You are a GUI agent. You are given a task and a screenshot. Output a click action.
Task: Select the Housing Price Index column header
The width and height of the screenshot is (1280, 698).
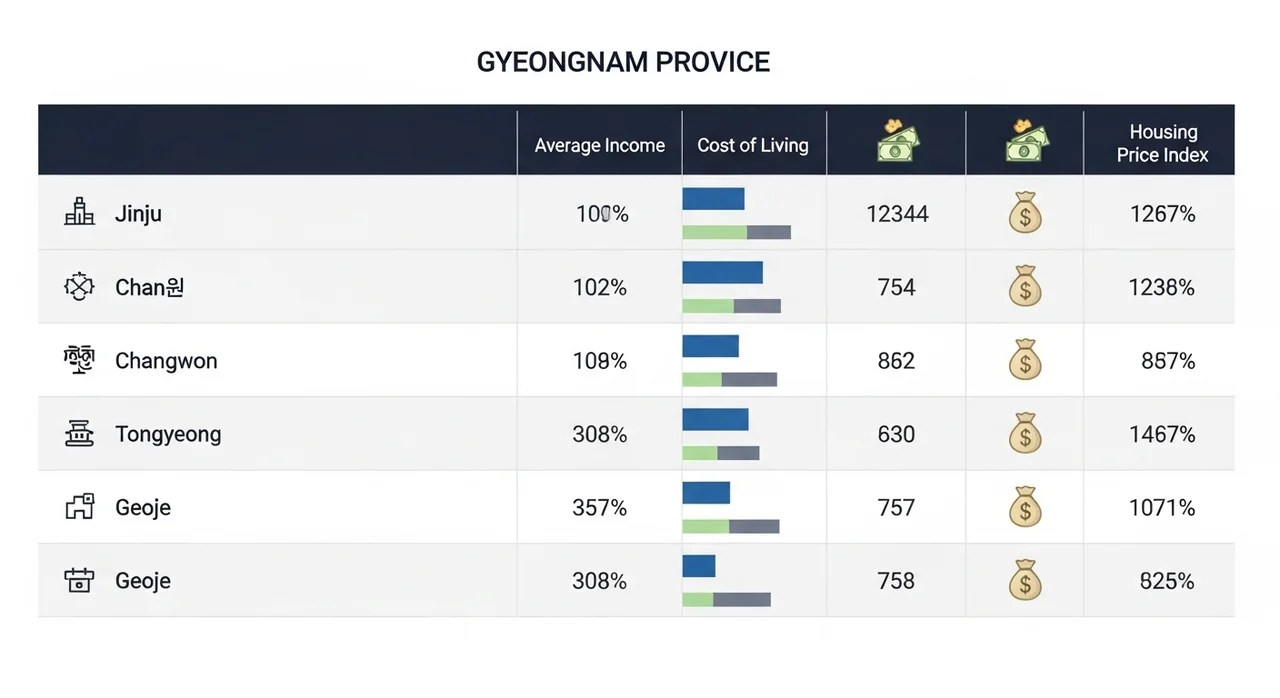1162,144
